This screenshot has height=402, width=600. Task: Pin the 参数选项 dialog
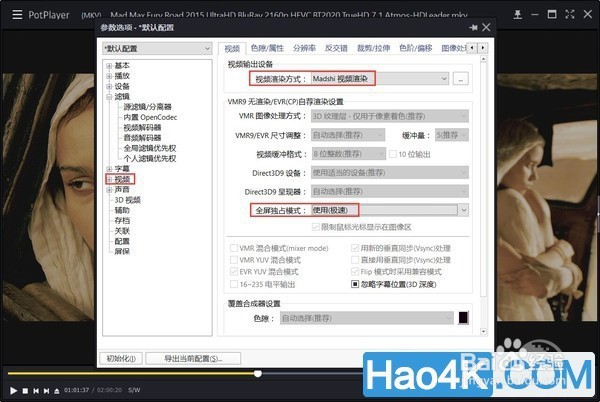(x=473, y=28)
